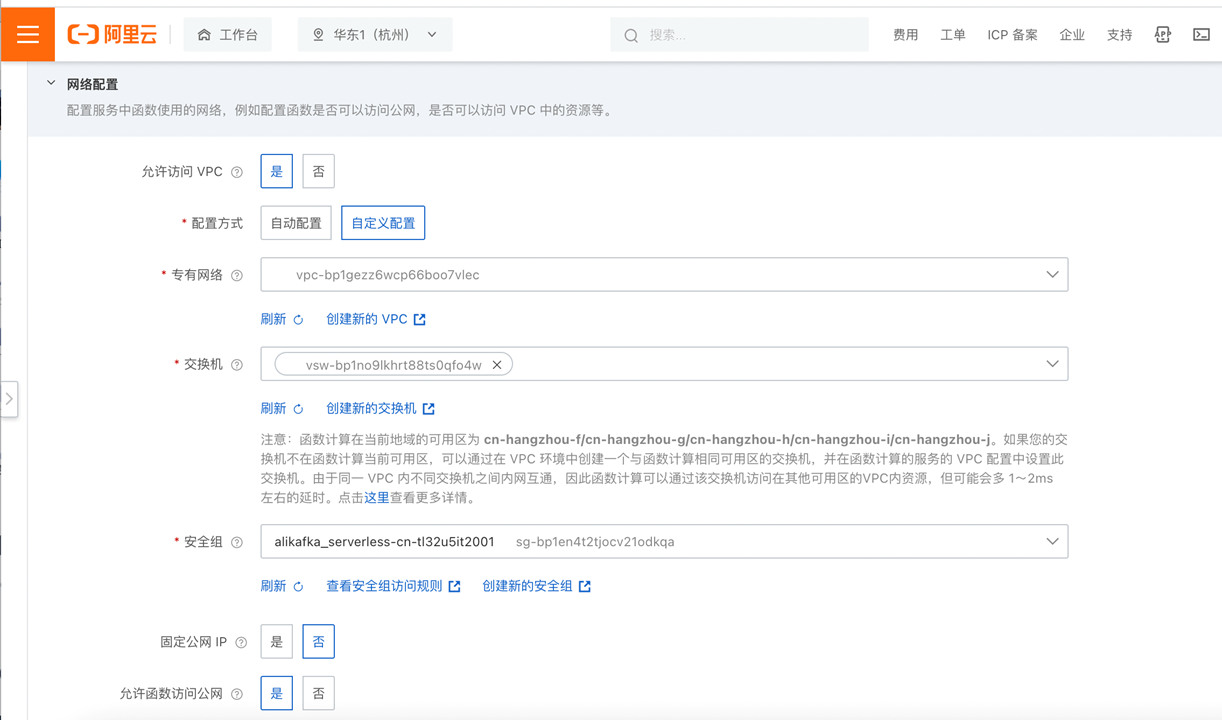Click the Alibaba Cloud logo
Viewport: 1222px width, 720px height.
click(111, 33)
